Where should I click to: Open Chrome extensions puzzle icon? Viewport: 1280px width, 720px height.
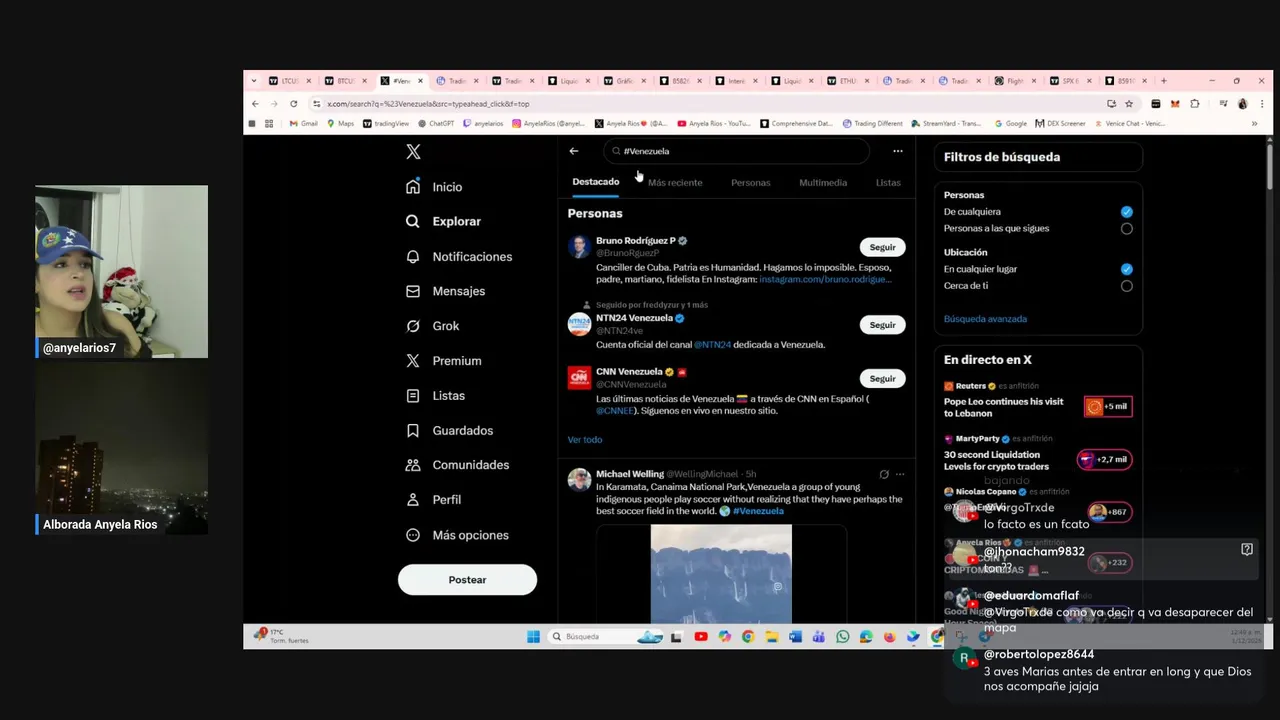tap(1194, 104)
